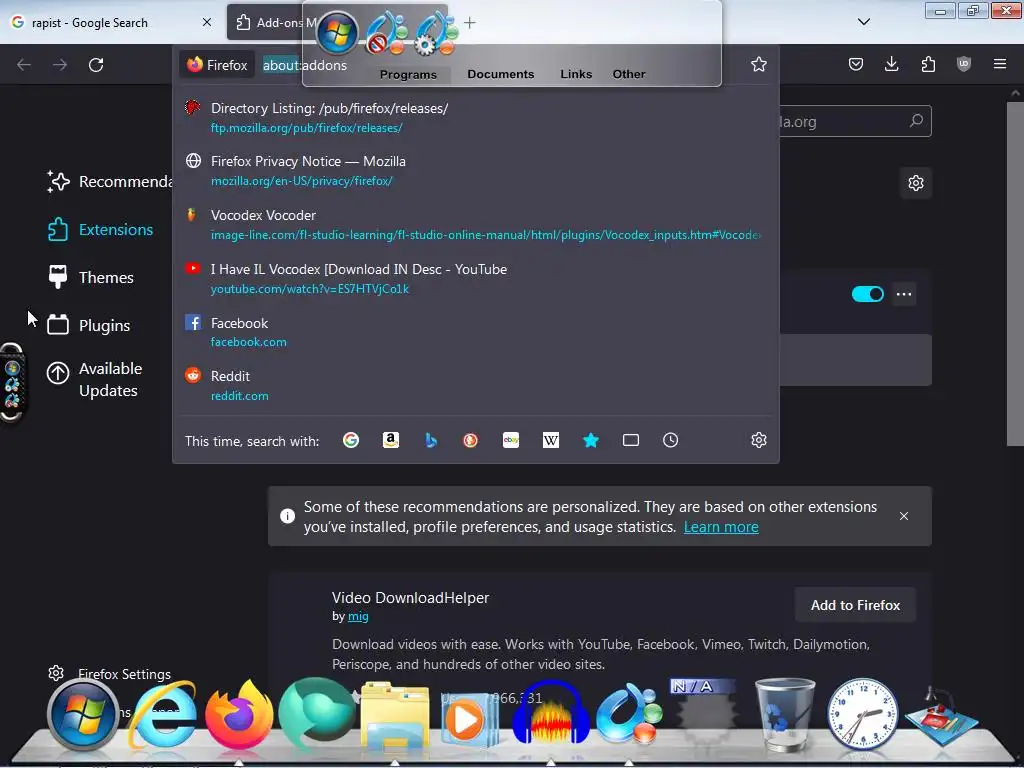Choose the Vocodex Vocoder suggestion

tap(475, 225)
